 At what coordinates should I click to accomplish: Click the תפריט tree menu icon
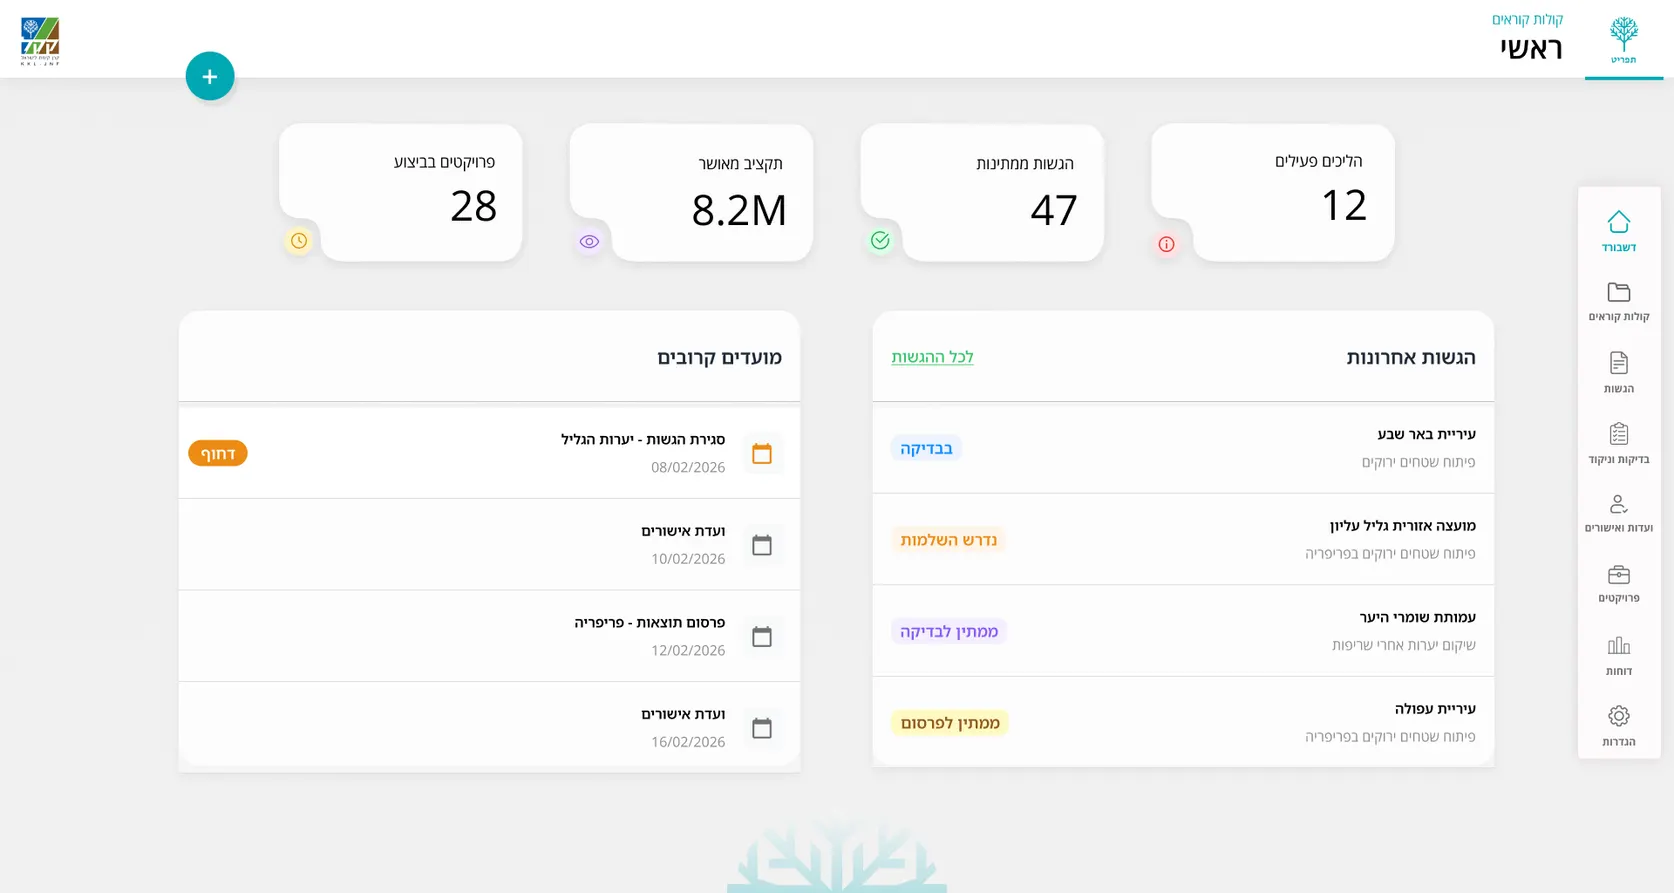1624,40
